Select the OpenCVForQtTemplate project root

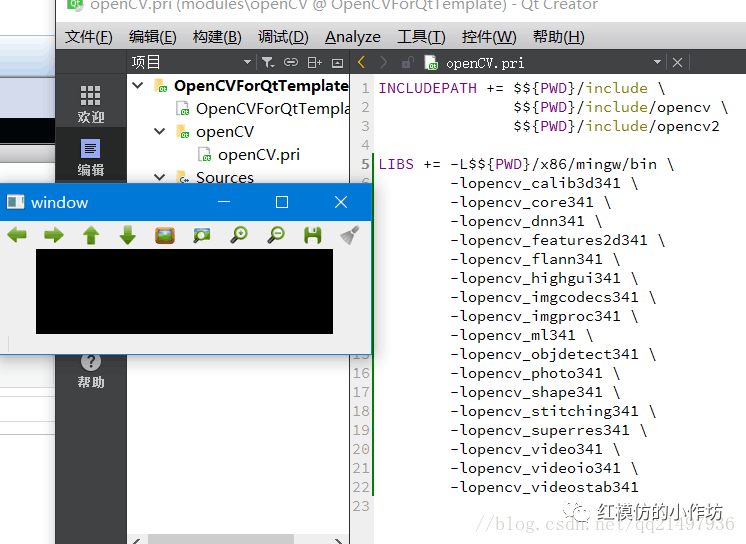coord(261,86)
